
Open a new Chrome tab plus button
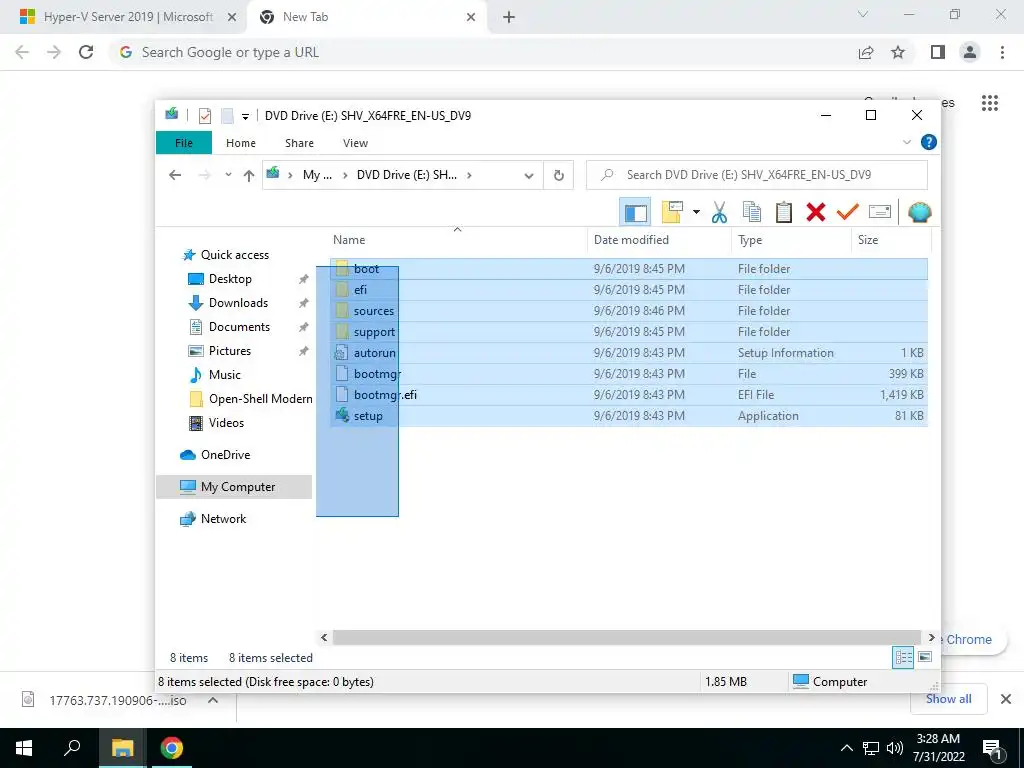pos(509,18)
